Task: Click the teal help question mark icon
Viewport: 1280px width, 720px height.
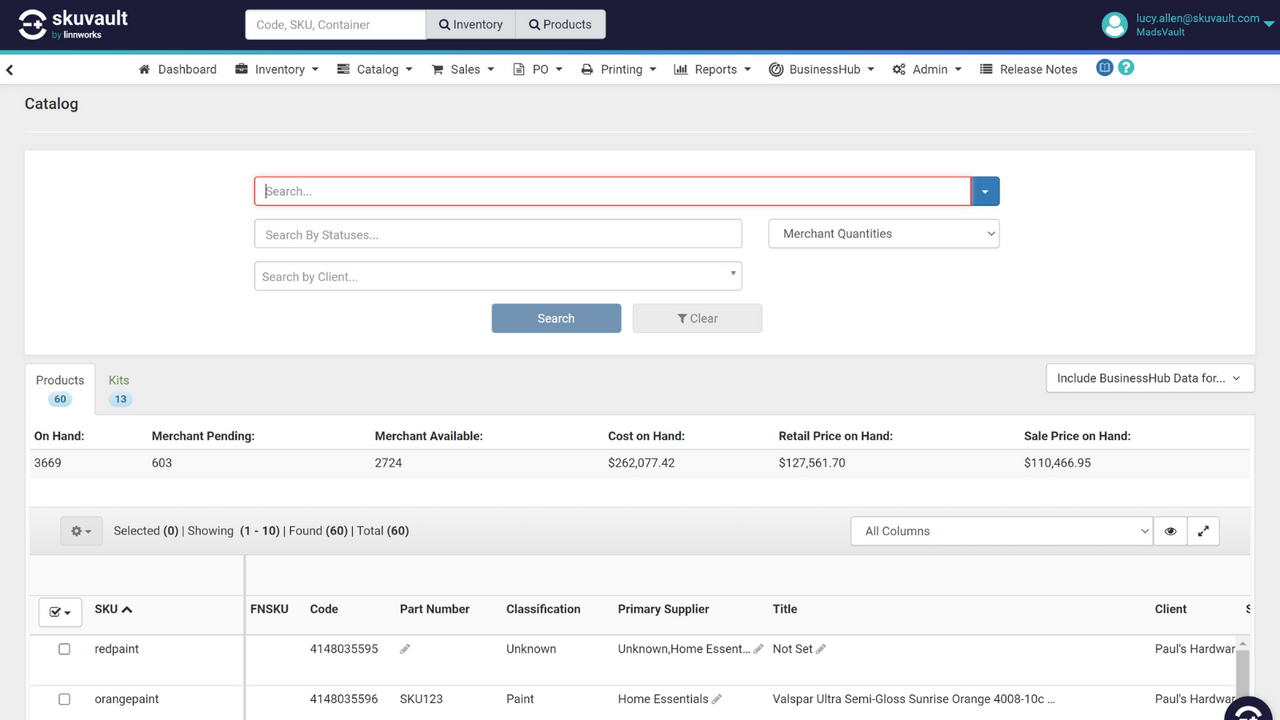Action: click(x=1126, y=68)
